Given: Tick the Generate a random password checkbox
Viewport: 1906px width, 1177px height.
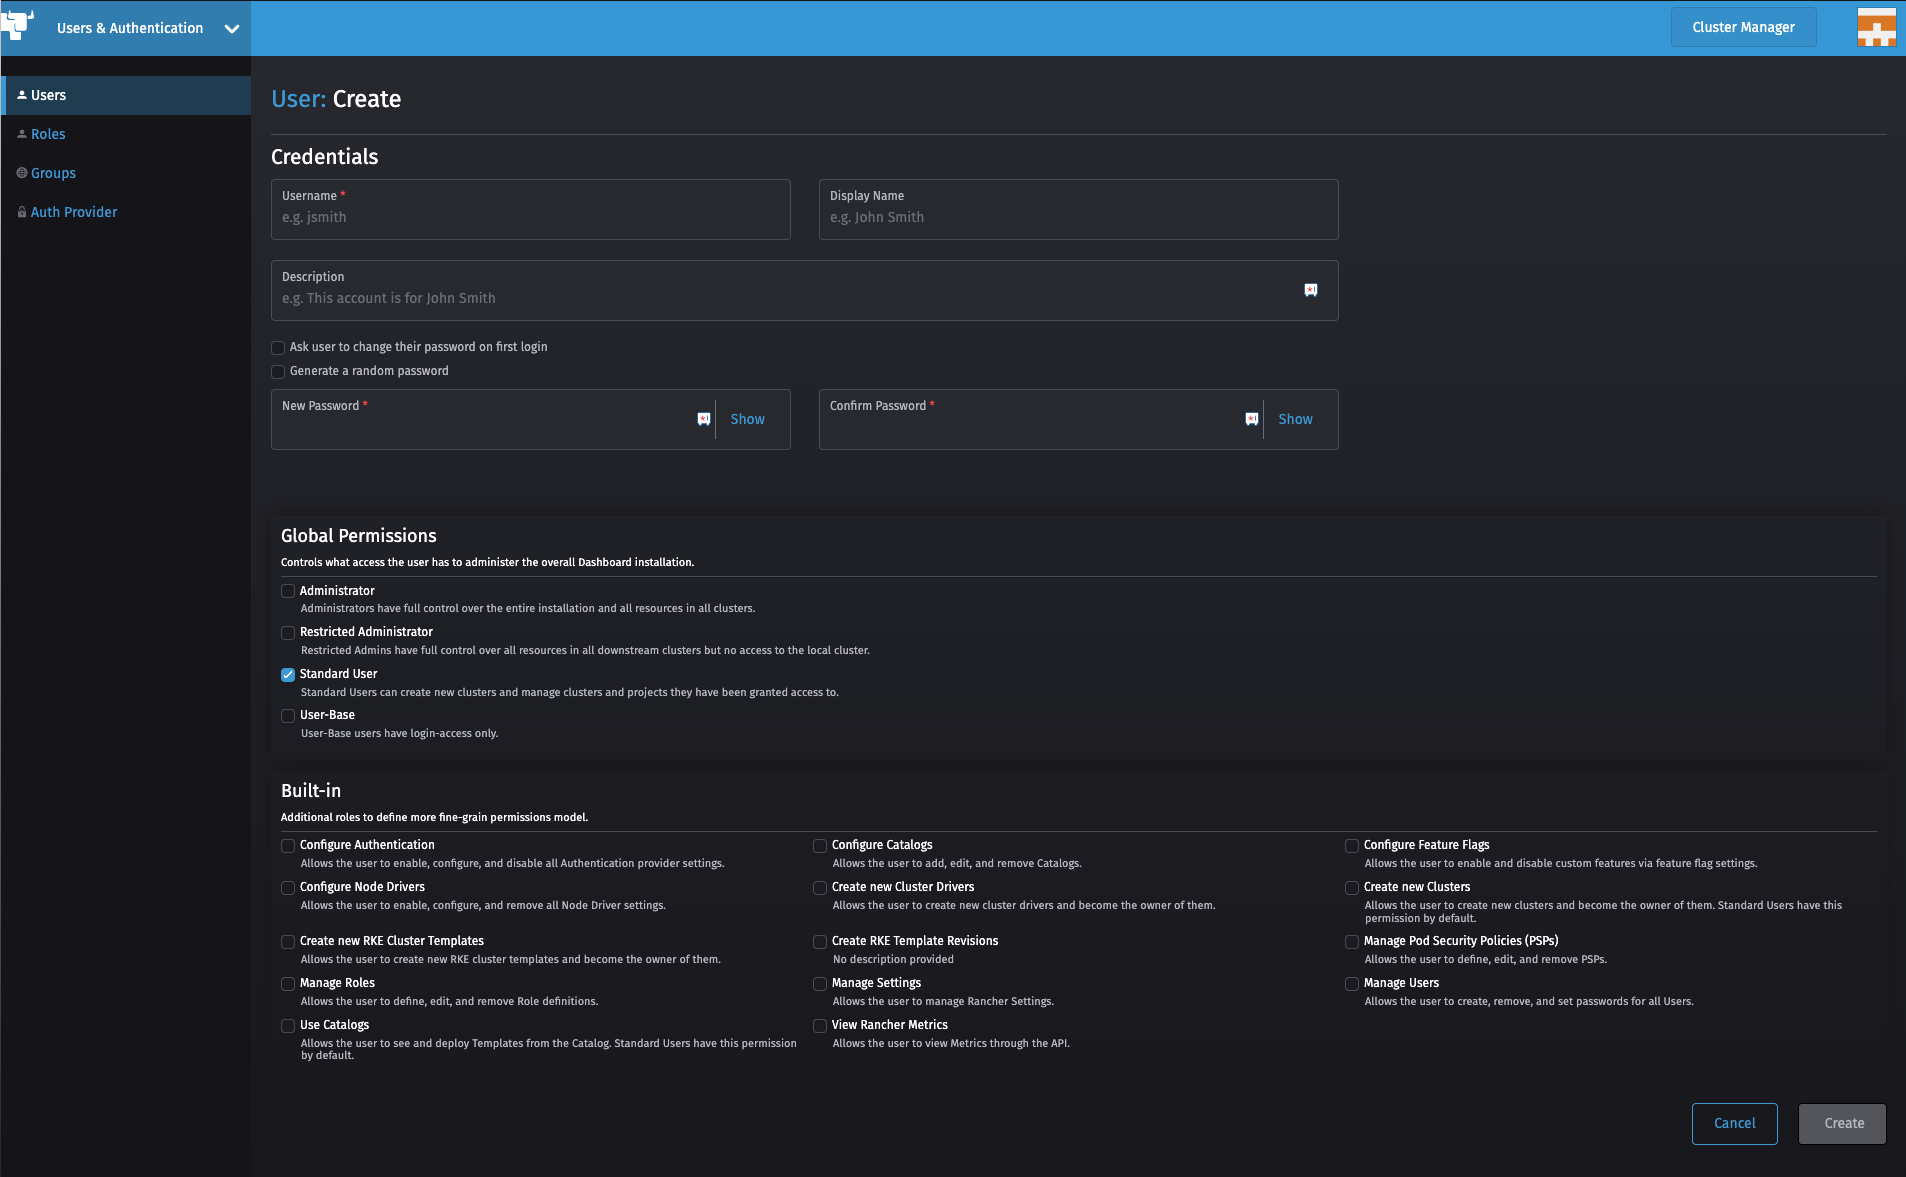Looking at the screenshot, I should [278, 372].
